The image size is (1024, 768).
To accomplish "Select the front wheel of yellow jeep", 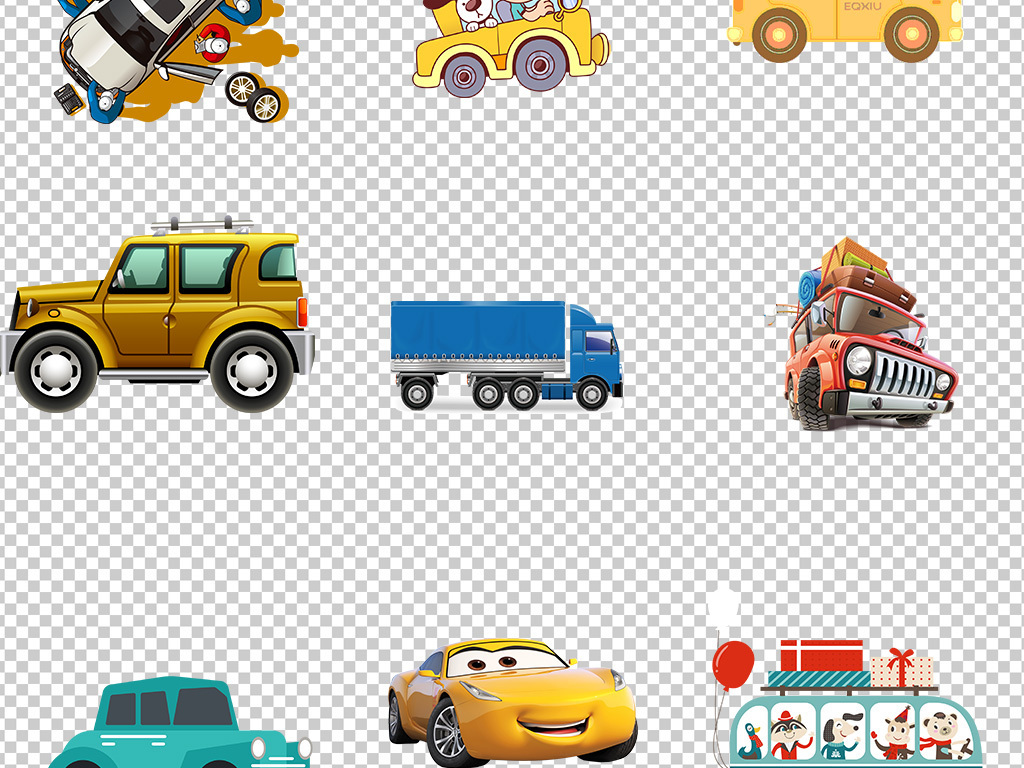I will [56, 369].
